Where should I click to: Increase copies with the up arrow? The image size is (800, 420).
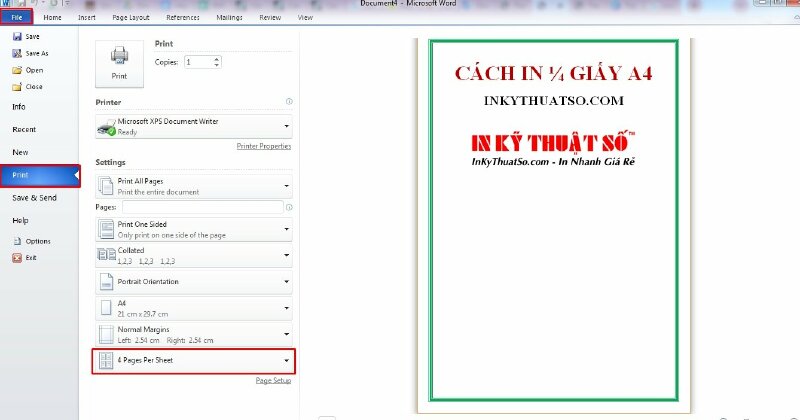tap(217, 59)
